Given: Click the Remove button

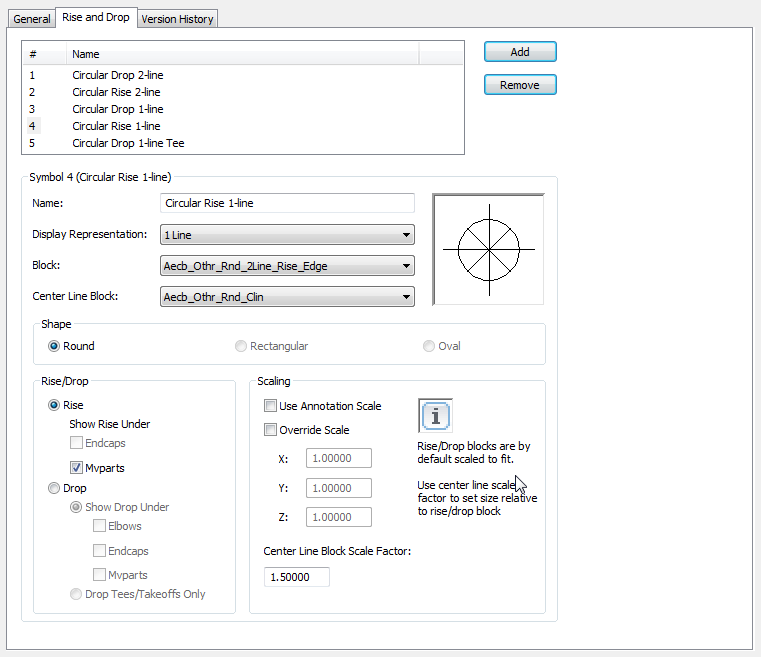Looking at the screenshot, I should click(520, 85).
